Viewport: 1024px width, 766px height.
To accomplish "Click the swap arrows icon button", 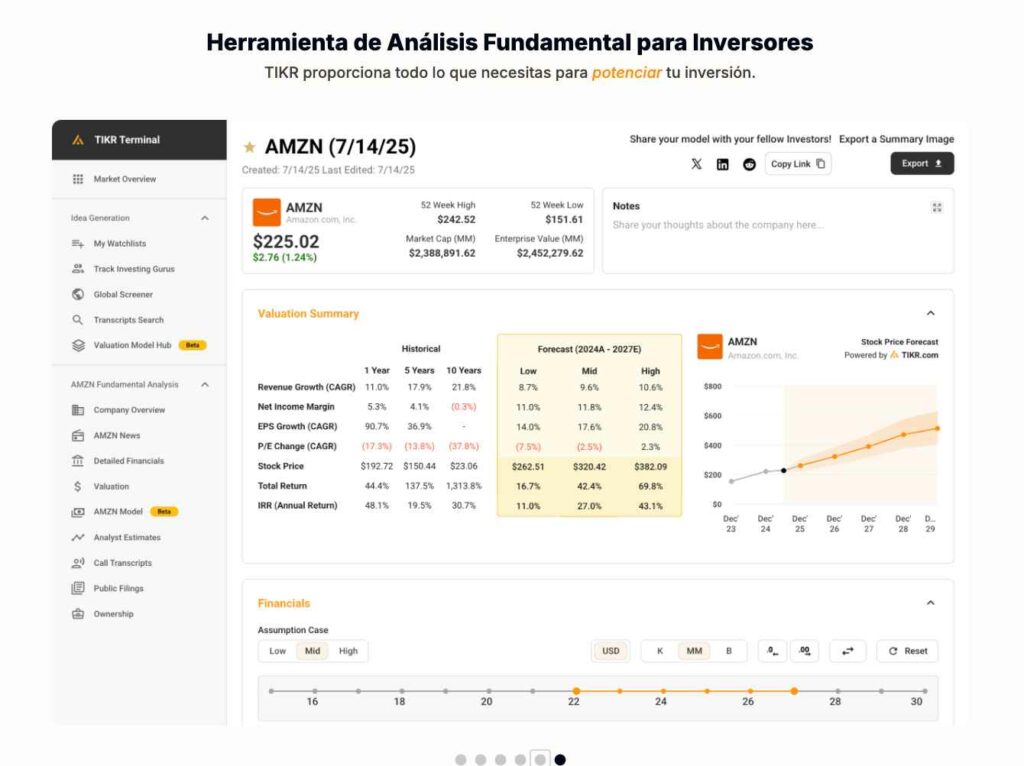I will [x=848, y=651].
